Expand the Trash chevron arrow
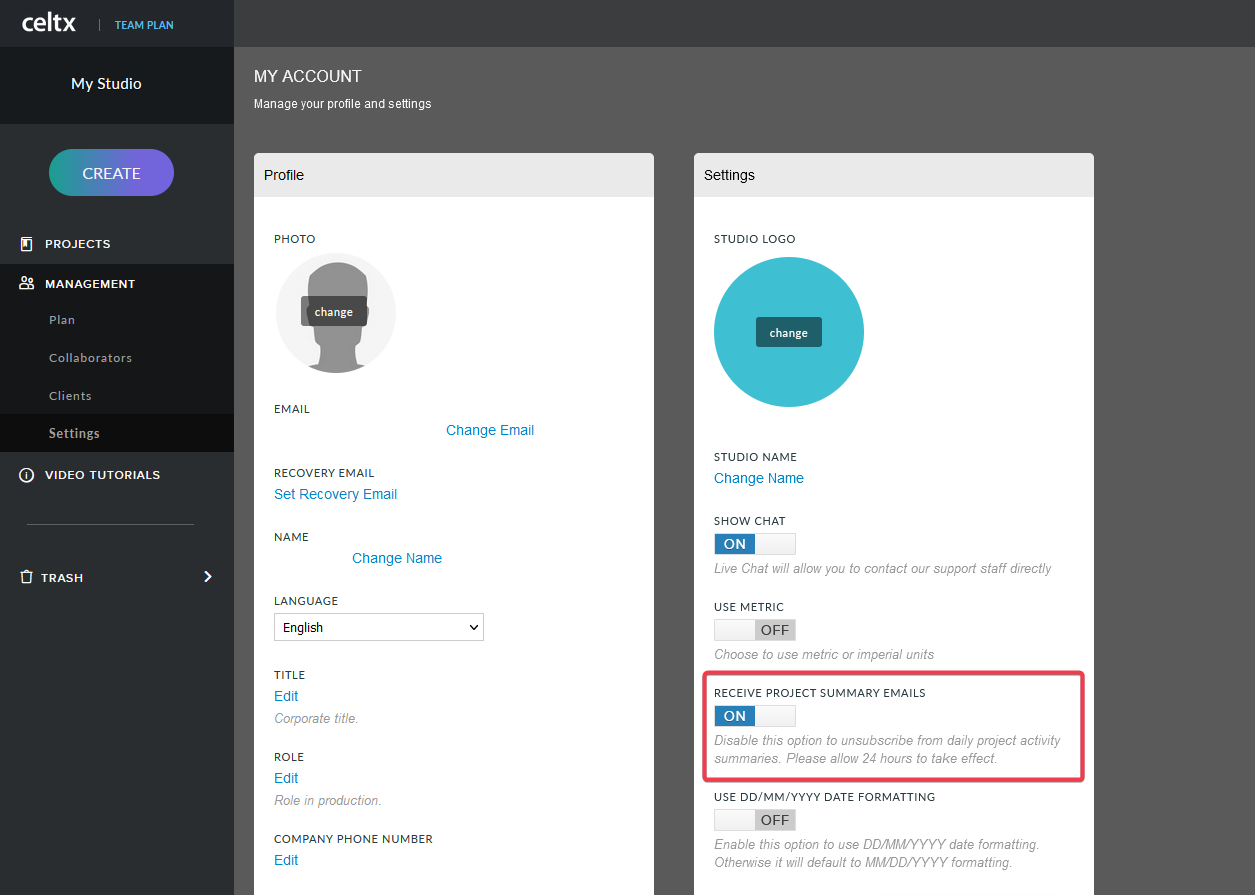Image resolution: width=1255 pixels, height=895 pixels. [208, 577]
